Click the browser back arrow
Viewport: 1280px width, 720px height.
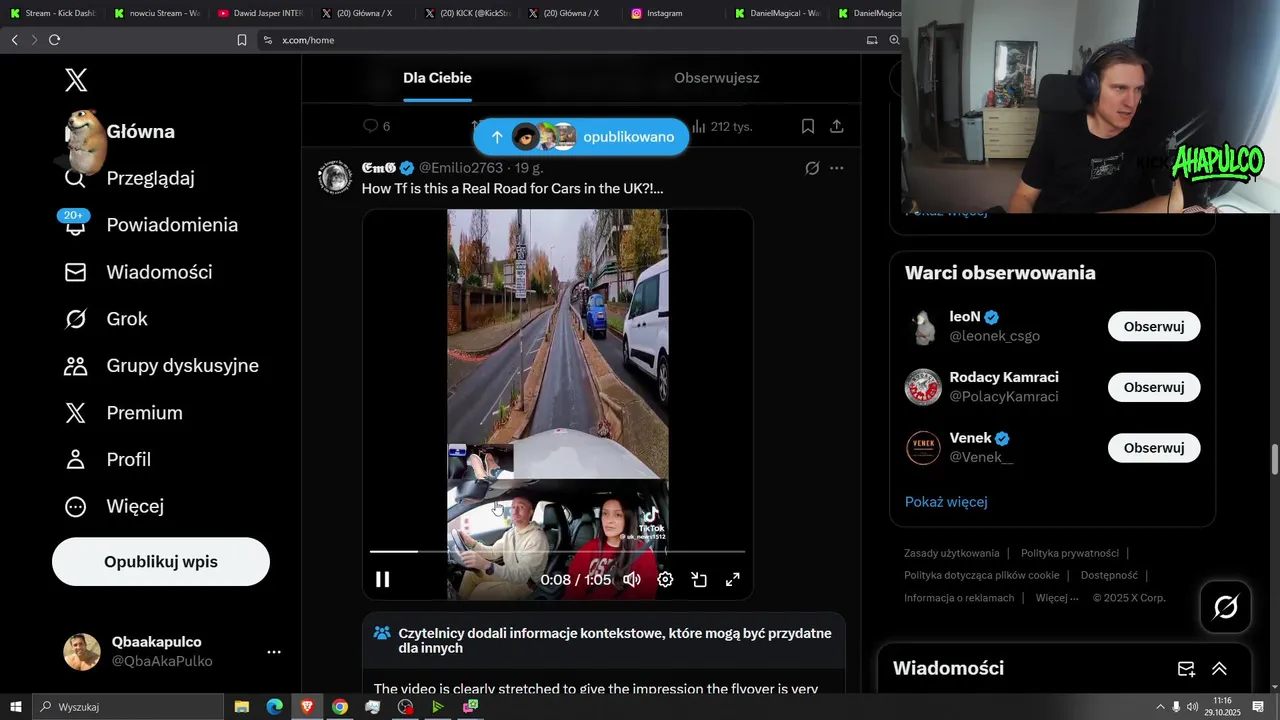point(14,40)
